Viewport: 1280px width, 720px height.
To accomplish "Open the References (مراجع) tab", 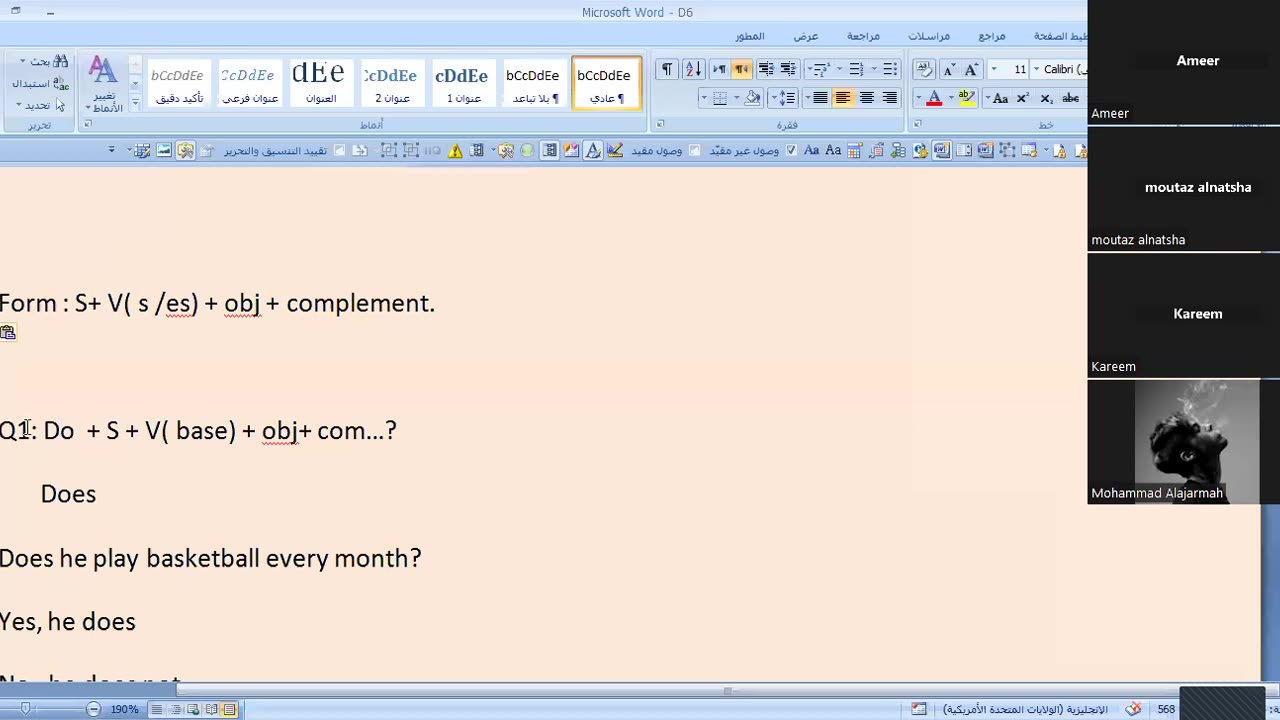I will [x=992, y=36].
